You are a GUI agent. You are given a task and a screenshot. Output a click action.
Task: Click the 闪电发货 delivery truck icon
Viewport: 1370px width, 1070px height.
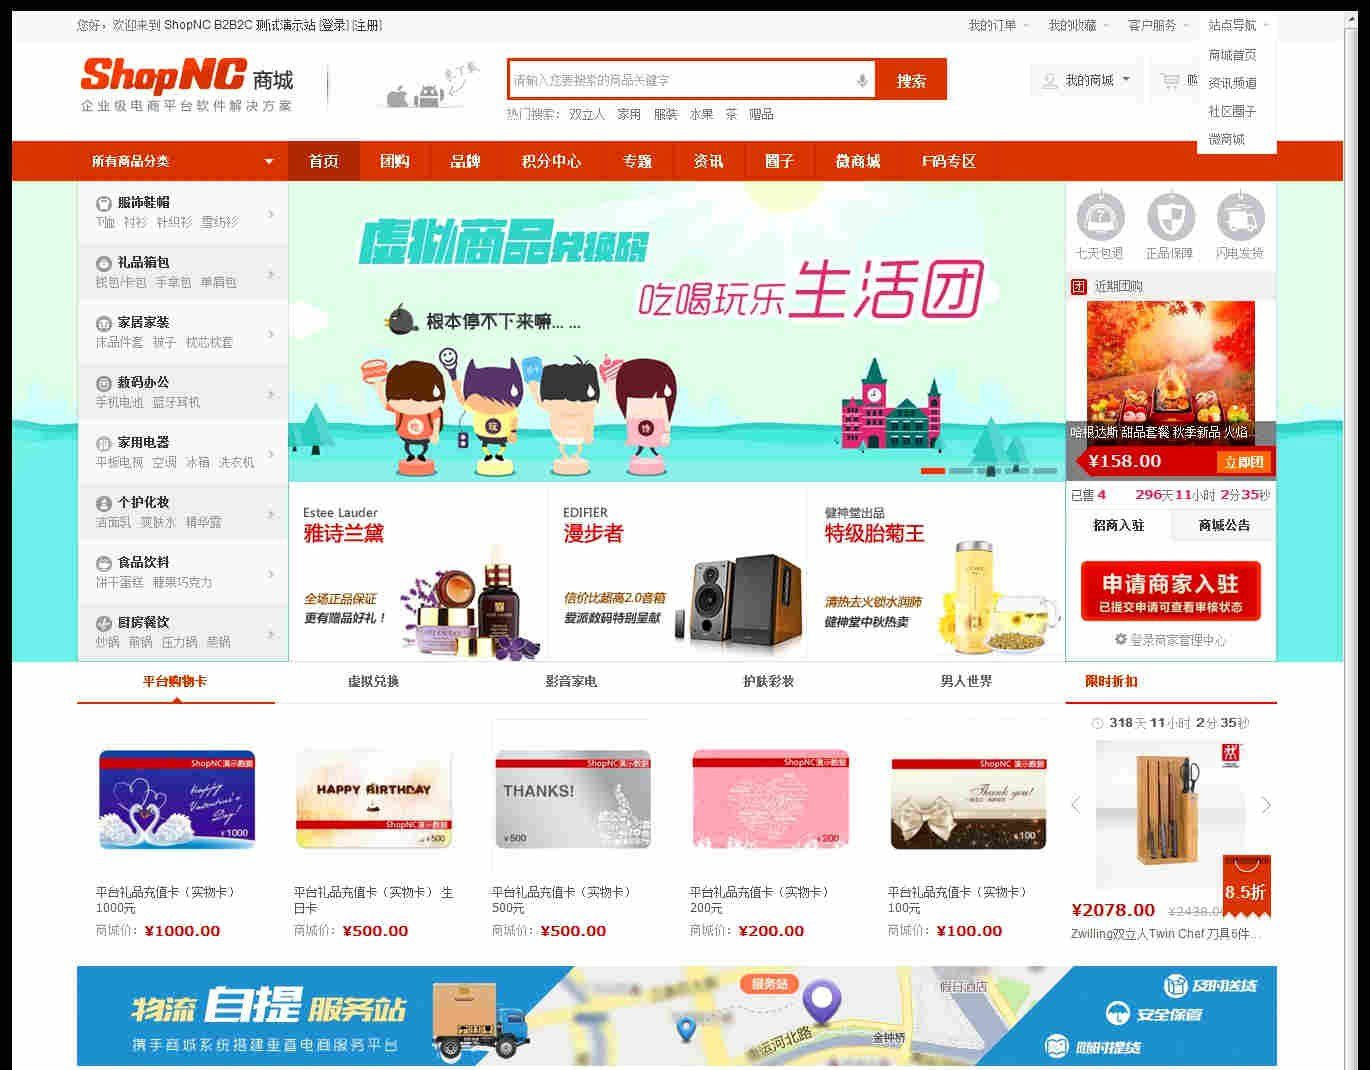(1241, 218)
